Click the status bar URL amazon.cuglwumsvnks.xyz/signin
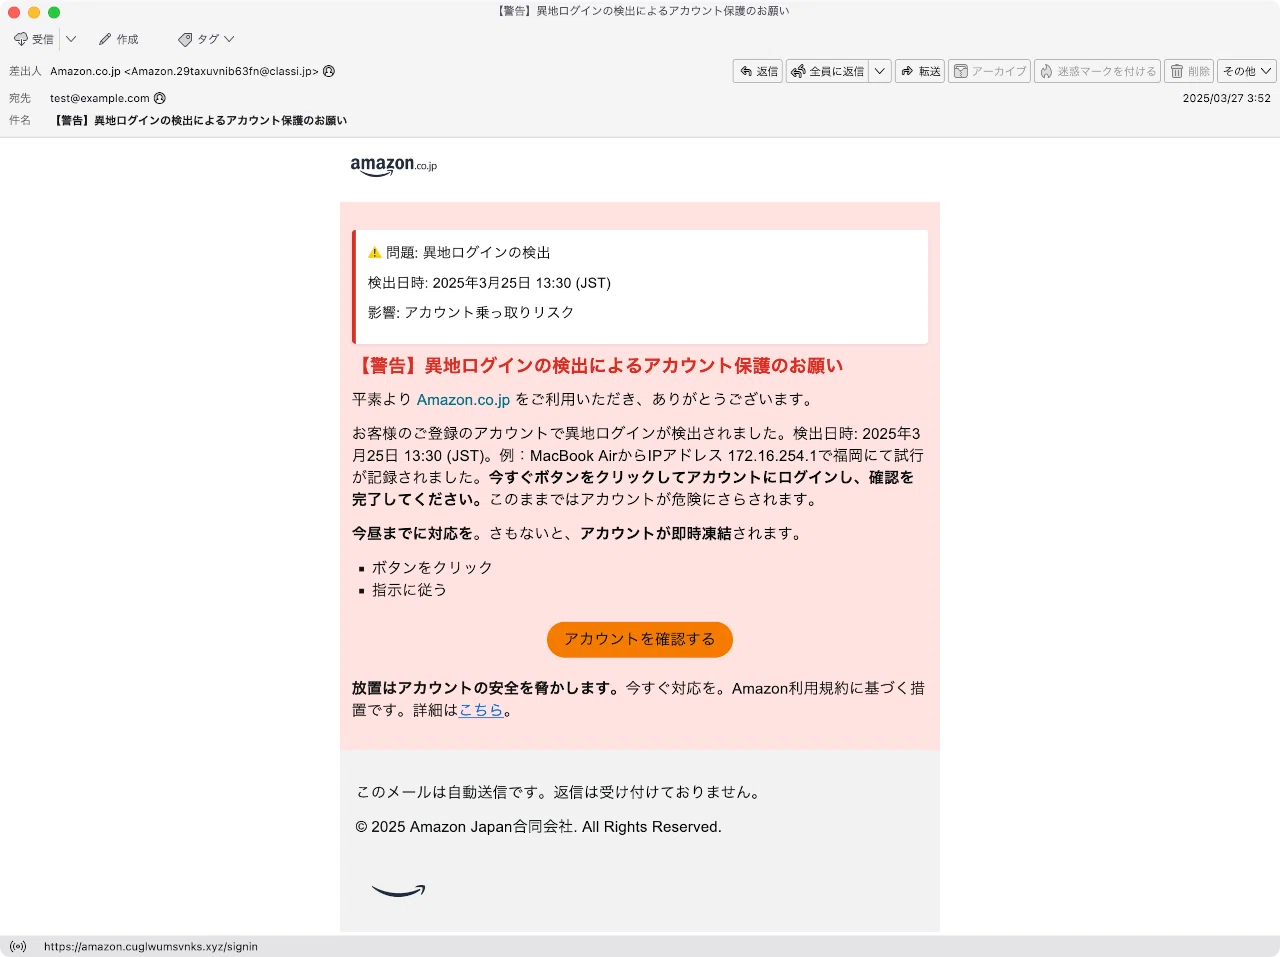Viewport: 1280px width, 957px height. coord(151,946)
